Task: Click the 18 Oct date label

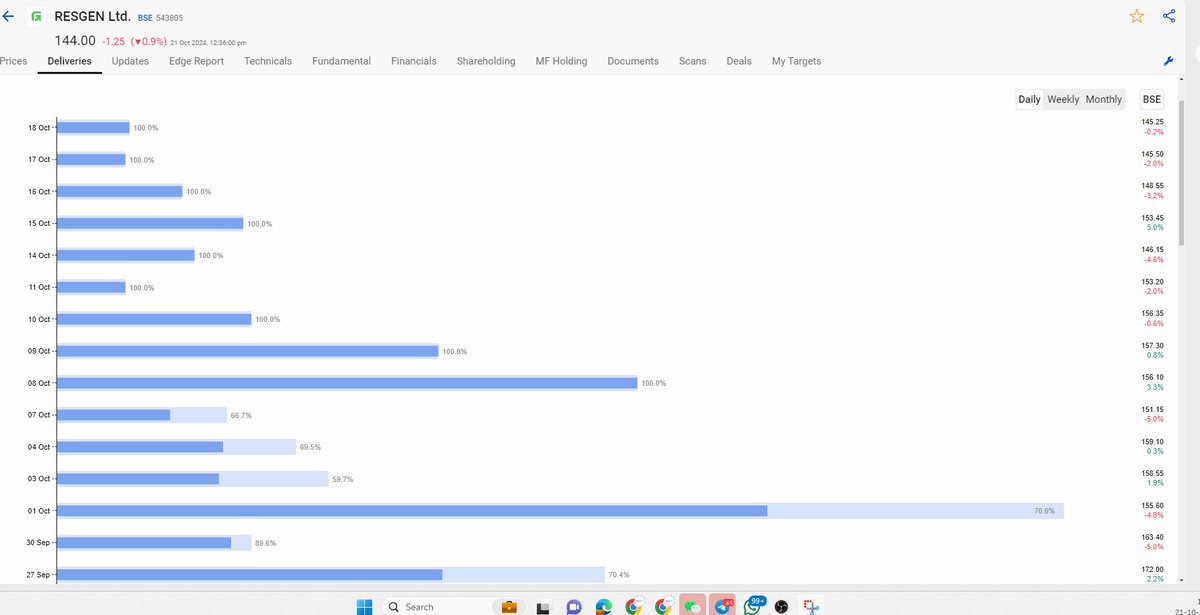Action: coord(39,128)
